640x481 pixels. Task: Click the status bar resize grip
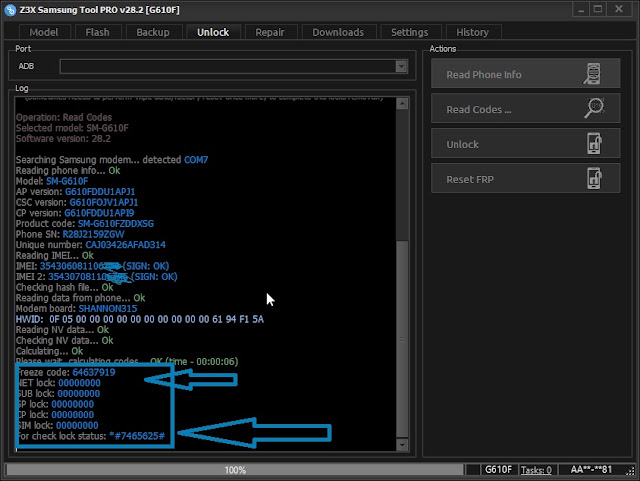(x=631, y=471)
